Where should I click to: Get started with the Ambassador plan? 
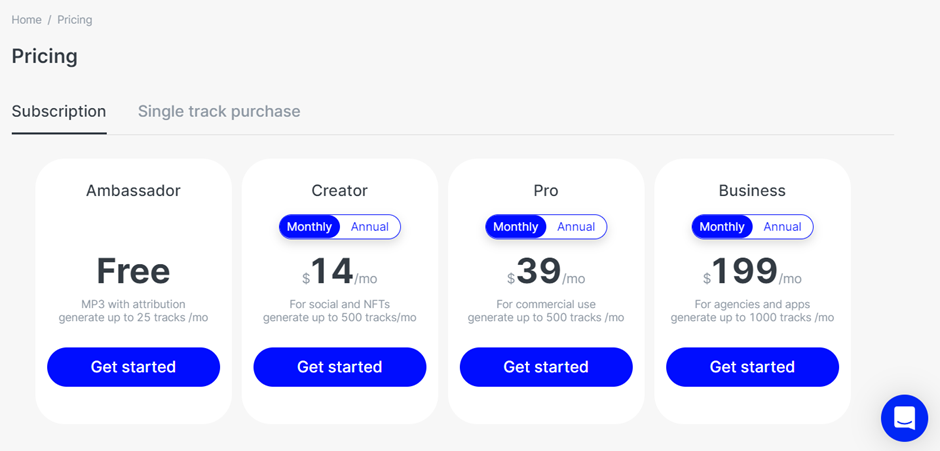134,367
